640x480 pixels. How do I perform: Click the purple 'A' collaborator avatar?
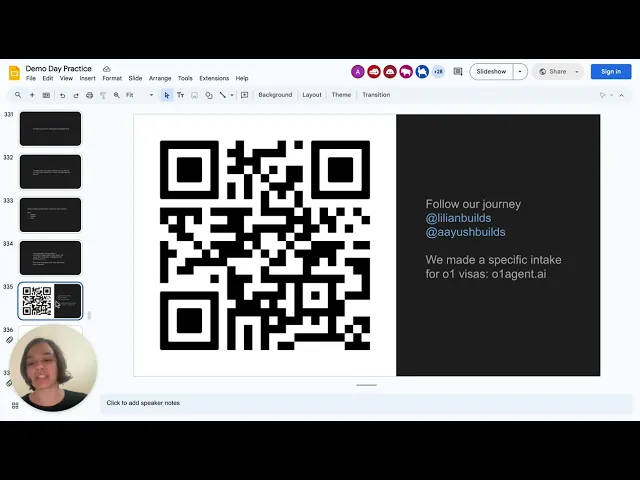pyautogui.click(x=358, y=72)
